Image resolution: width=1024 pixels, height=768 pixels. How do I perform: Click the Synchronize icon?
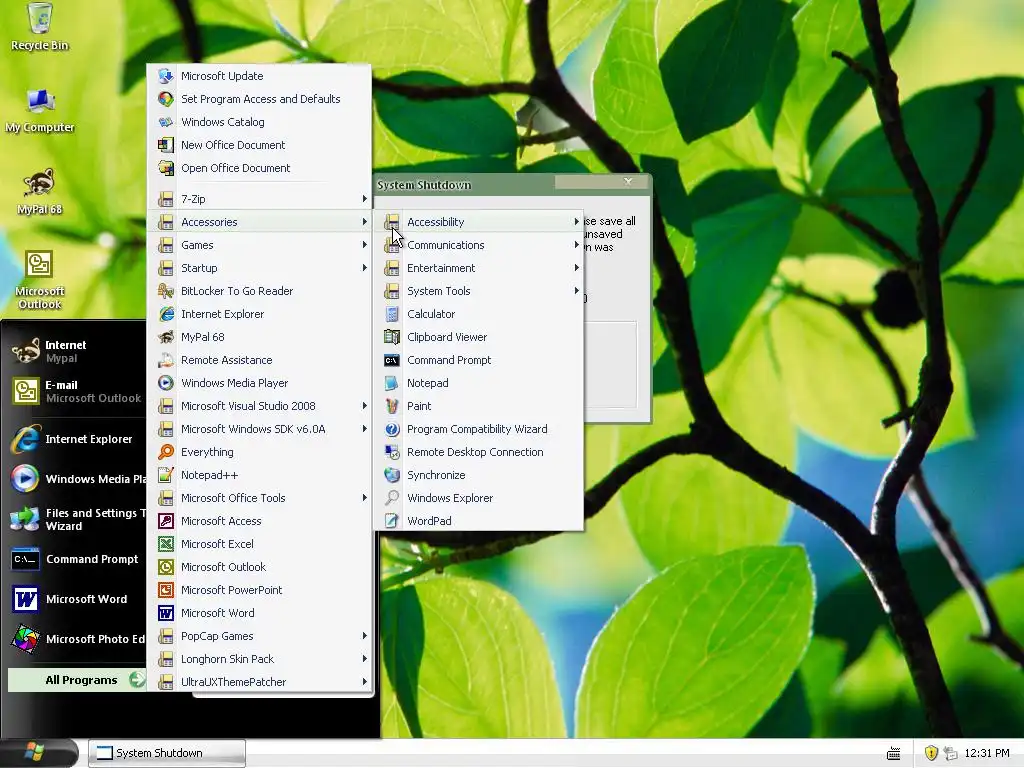(x=392, y=475)
